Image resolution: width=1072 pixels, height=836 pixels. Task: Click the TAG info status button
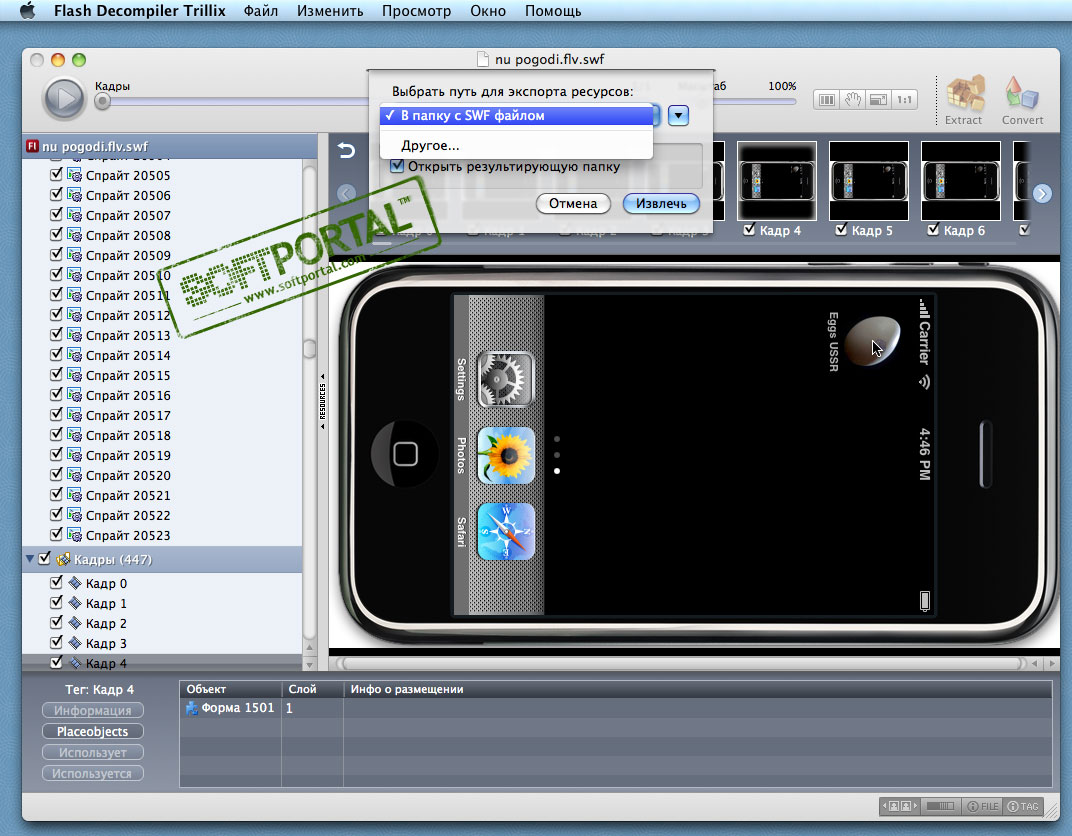(x=1023, y=807)
